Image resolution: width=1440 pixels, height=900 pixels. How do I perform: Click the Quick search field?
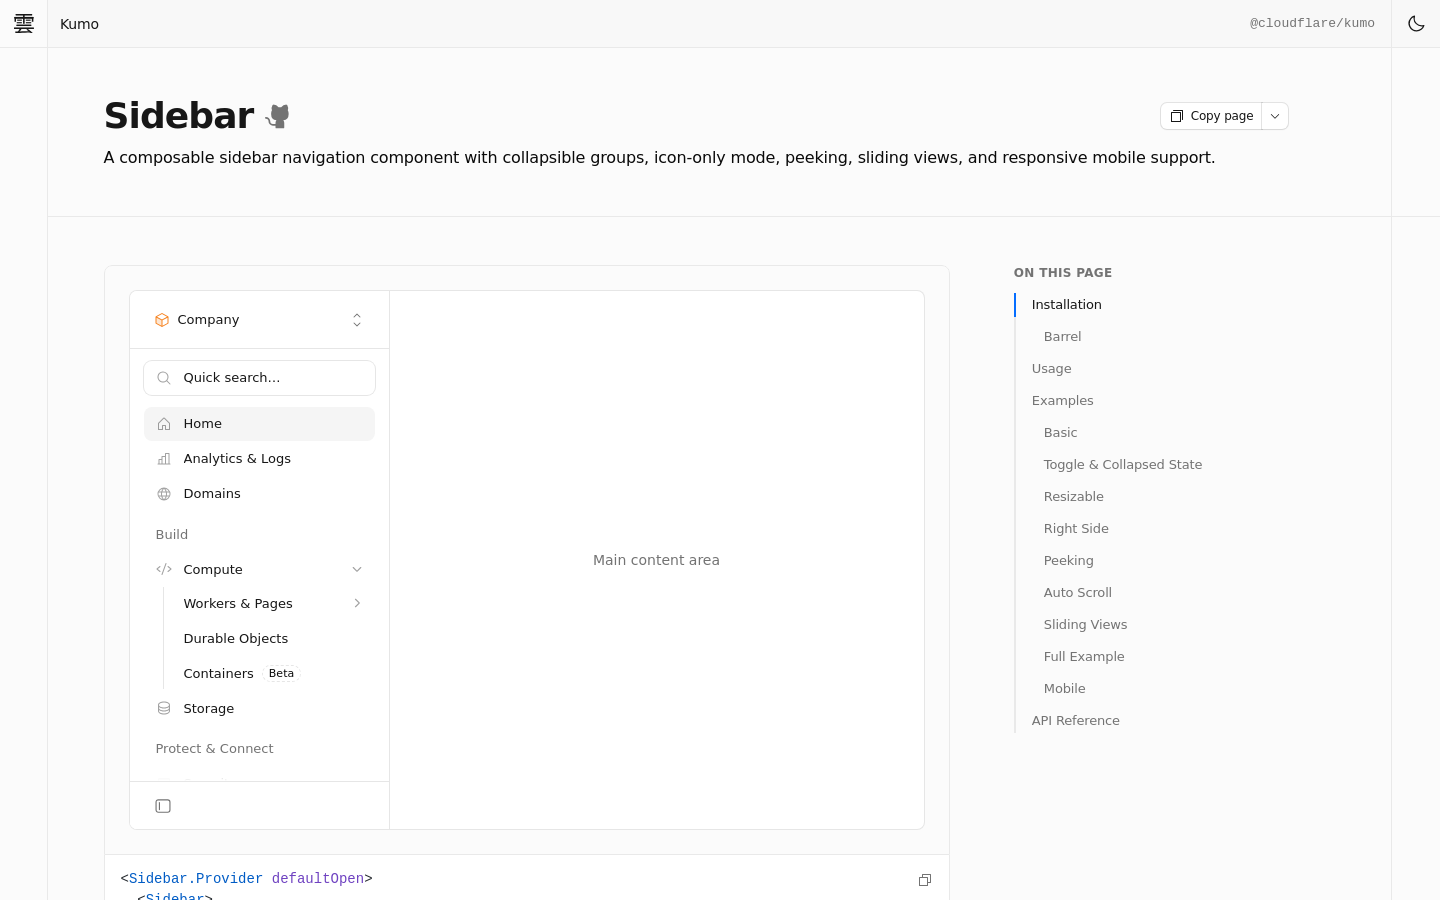(x=259, y=378)
